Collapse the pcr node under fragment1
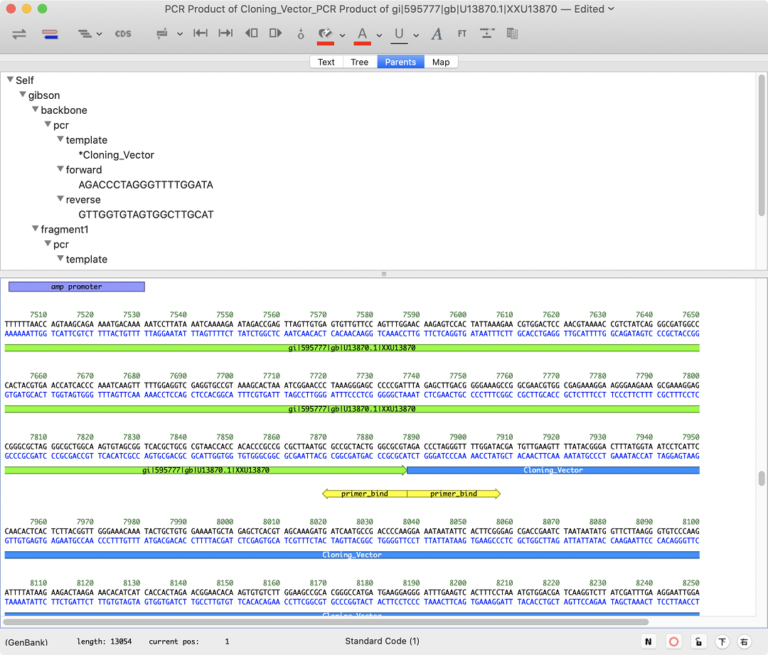 48,243
